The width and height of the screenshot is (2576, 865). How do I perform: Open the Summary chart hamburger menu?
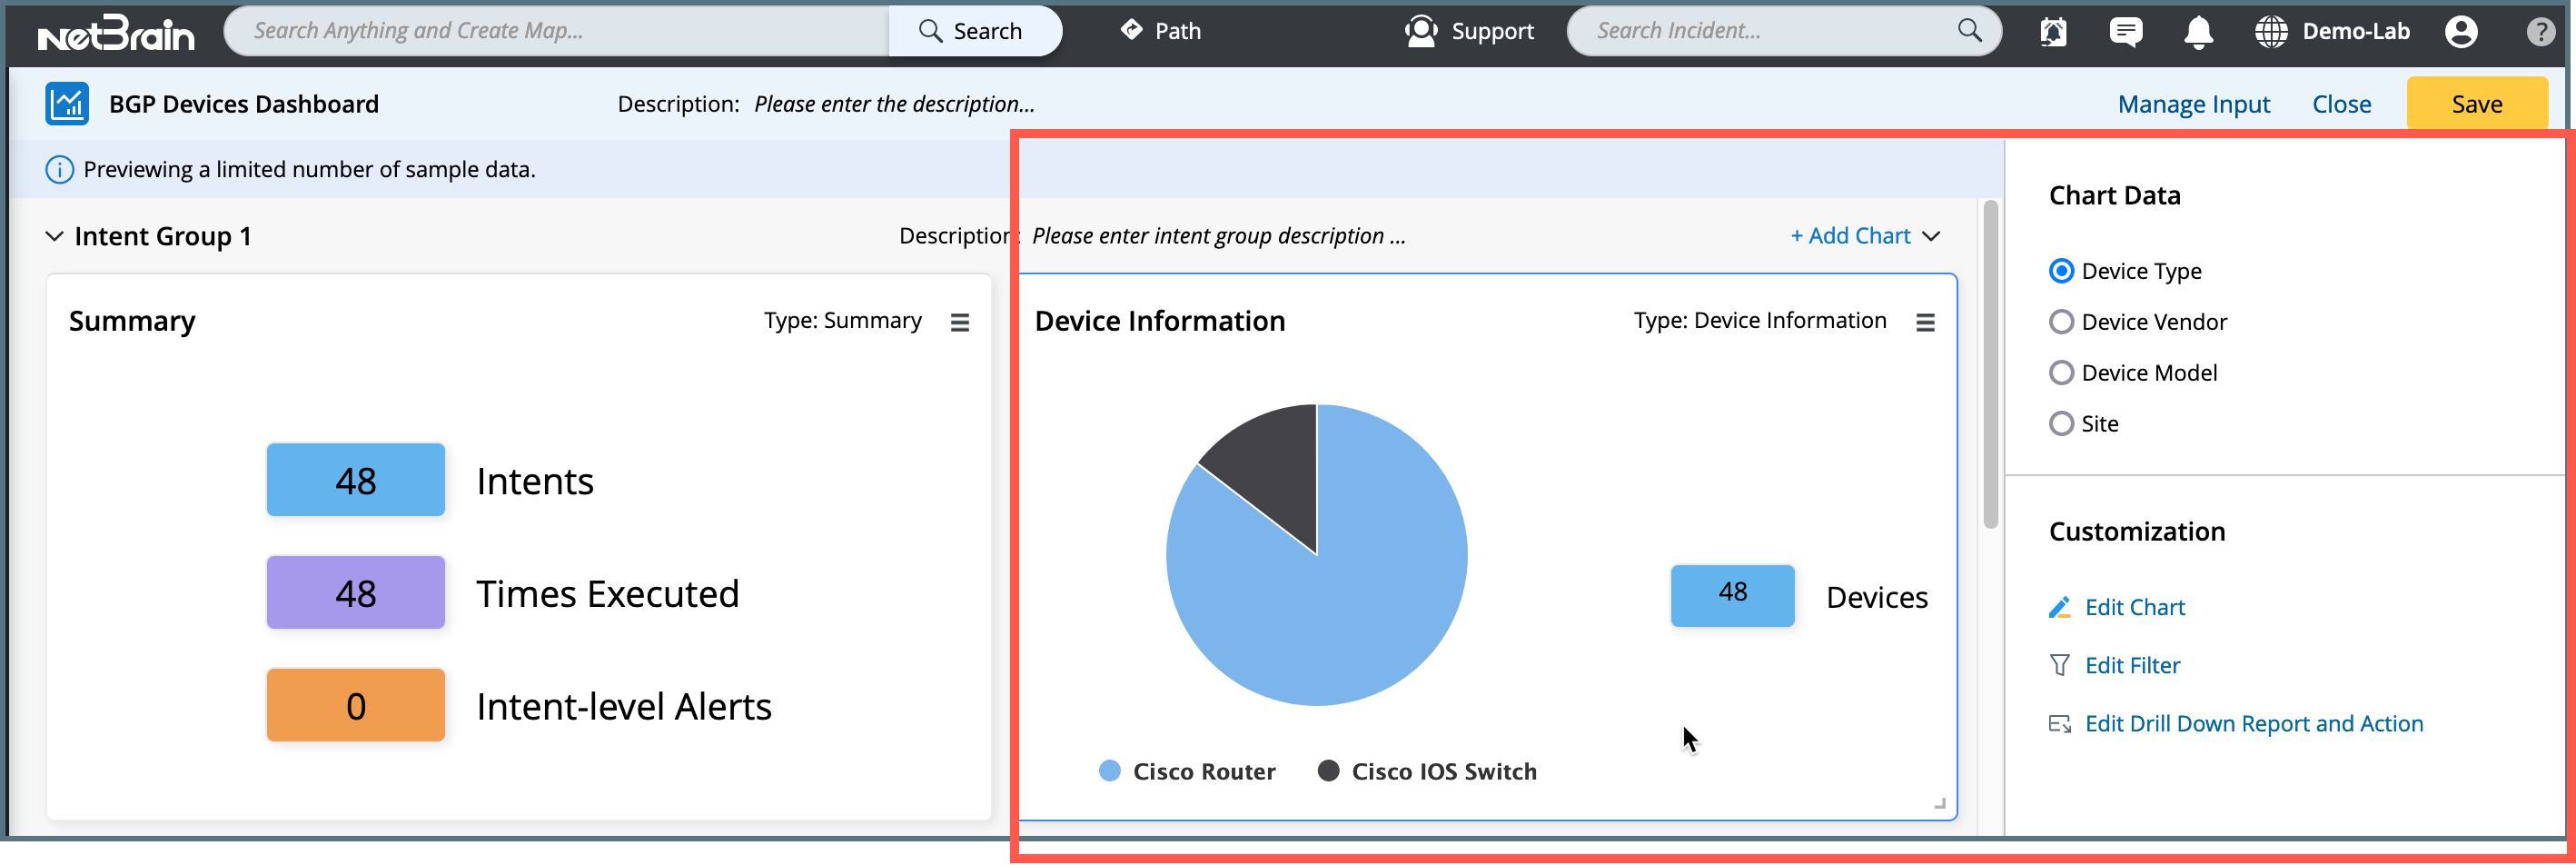960,322
